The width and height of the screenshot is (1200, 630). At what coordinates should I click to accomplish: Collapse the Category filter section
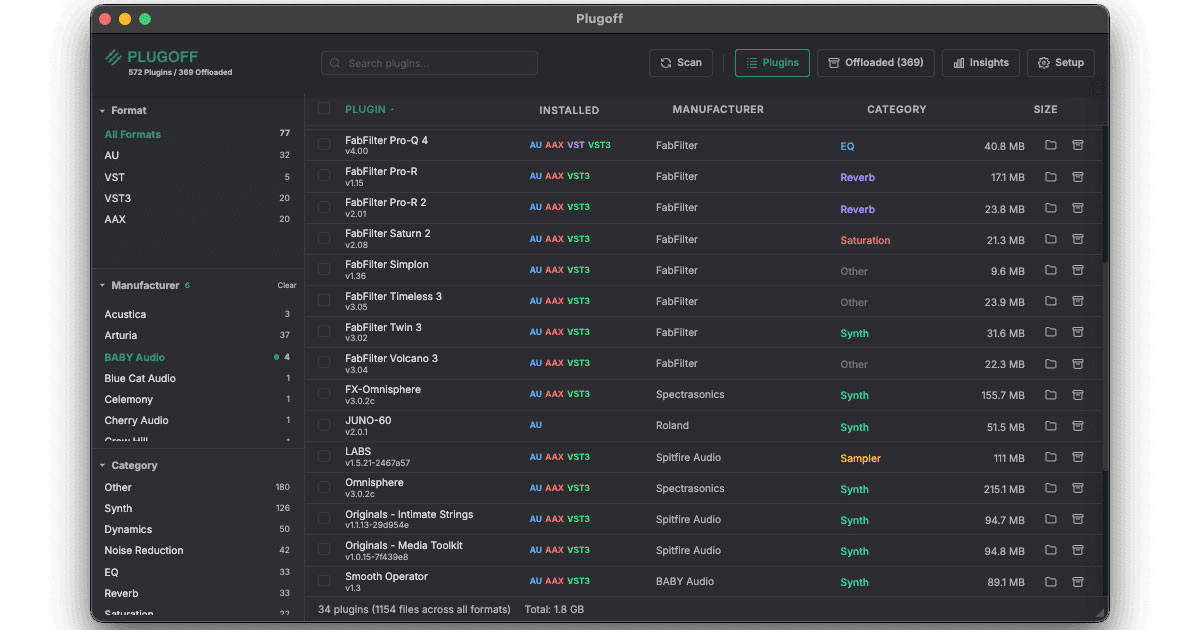click(x=102, y=466)
